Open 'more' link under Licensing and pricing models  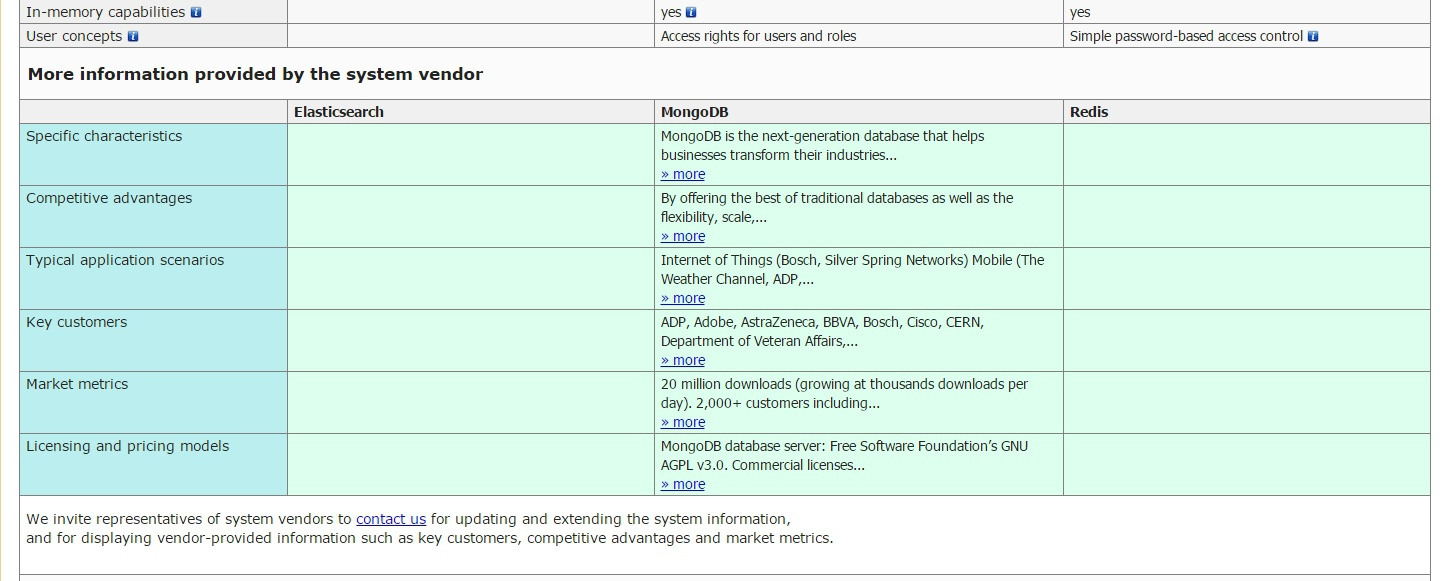tap(683, 484)
